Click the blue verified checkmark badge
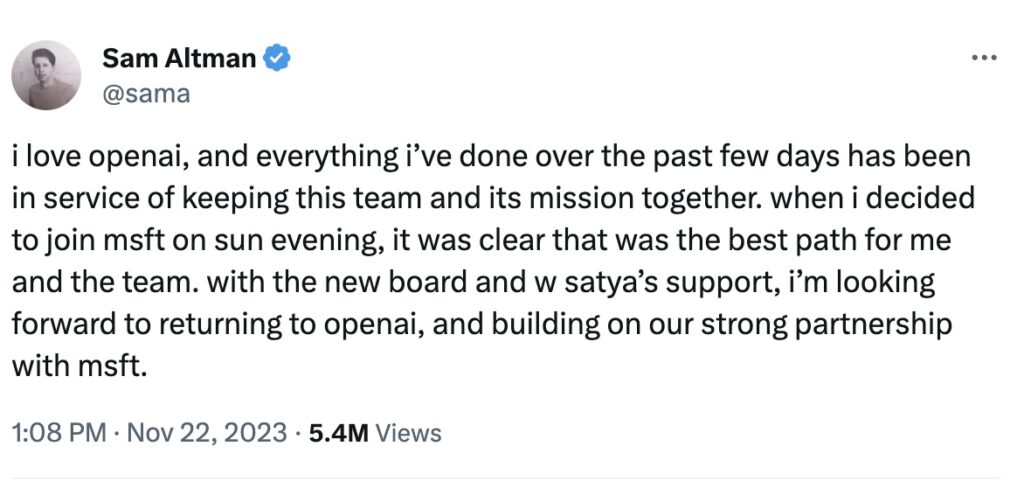The image size is (1024, 495). (276, 58)
